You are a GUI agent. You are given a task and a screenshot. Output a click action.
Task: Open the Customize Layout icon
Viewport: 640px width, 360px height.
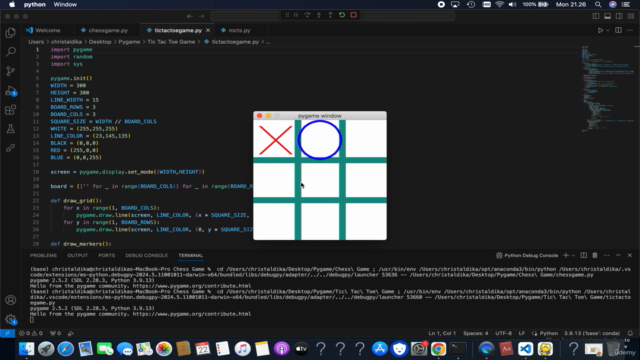point(631,16)
